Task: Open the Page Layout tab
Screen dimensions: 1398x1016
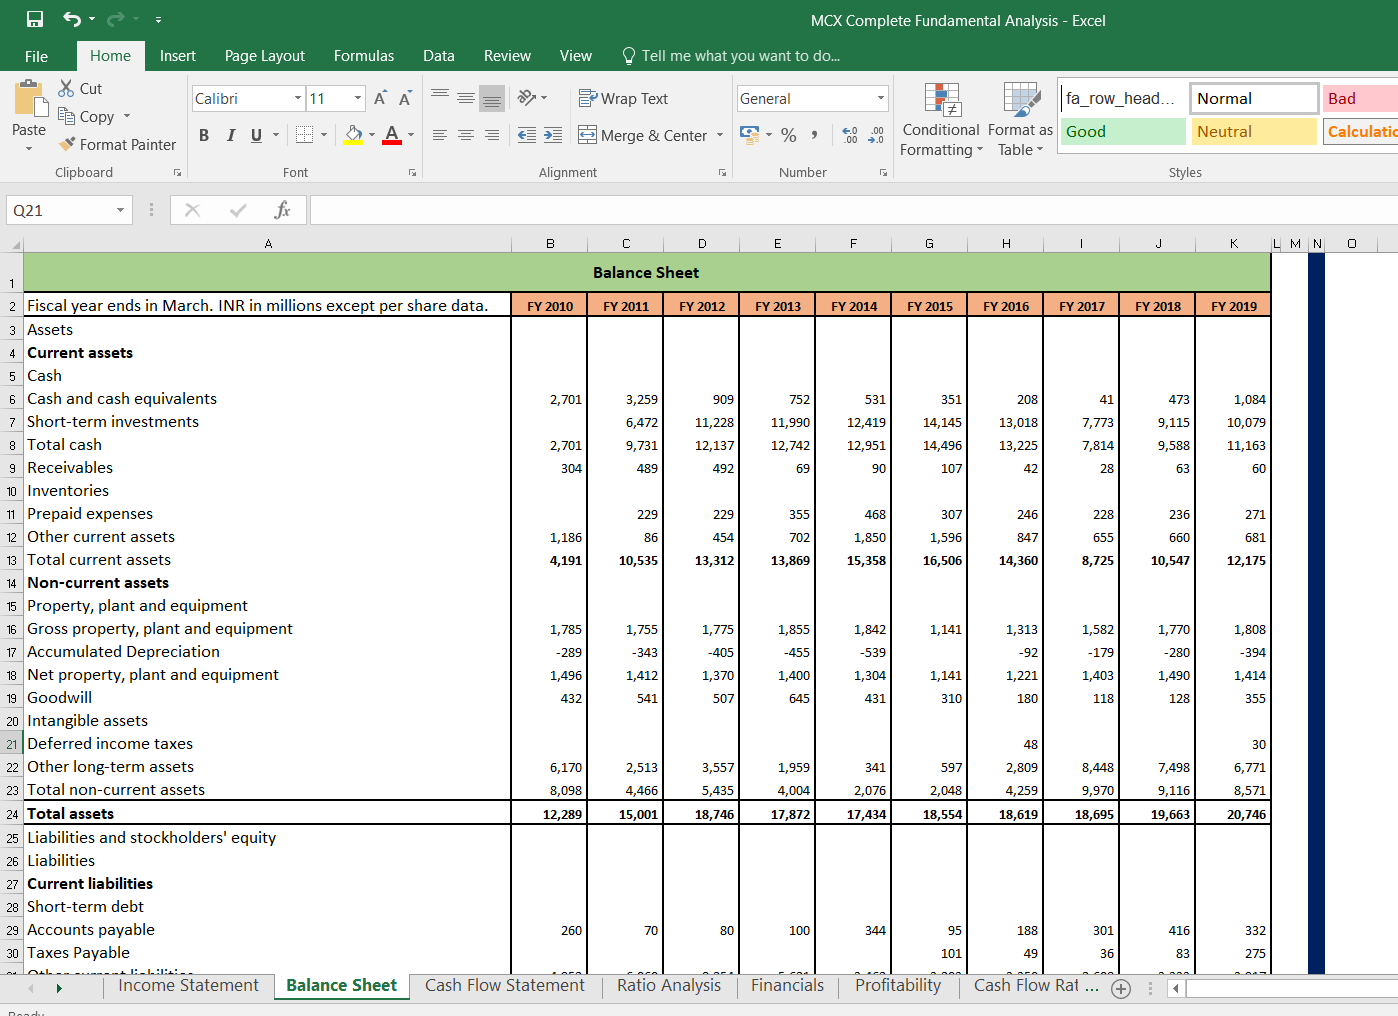Action: tap(265, 56)
